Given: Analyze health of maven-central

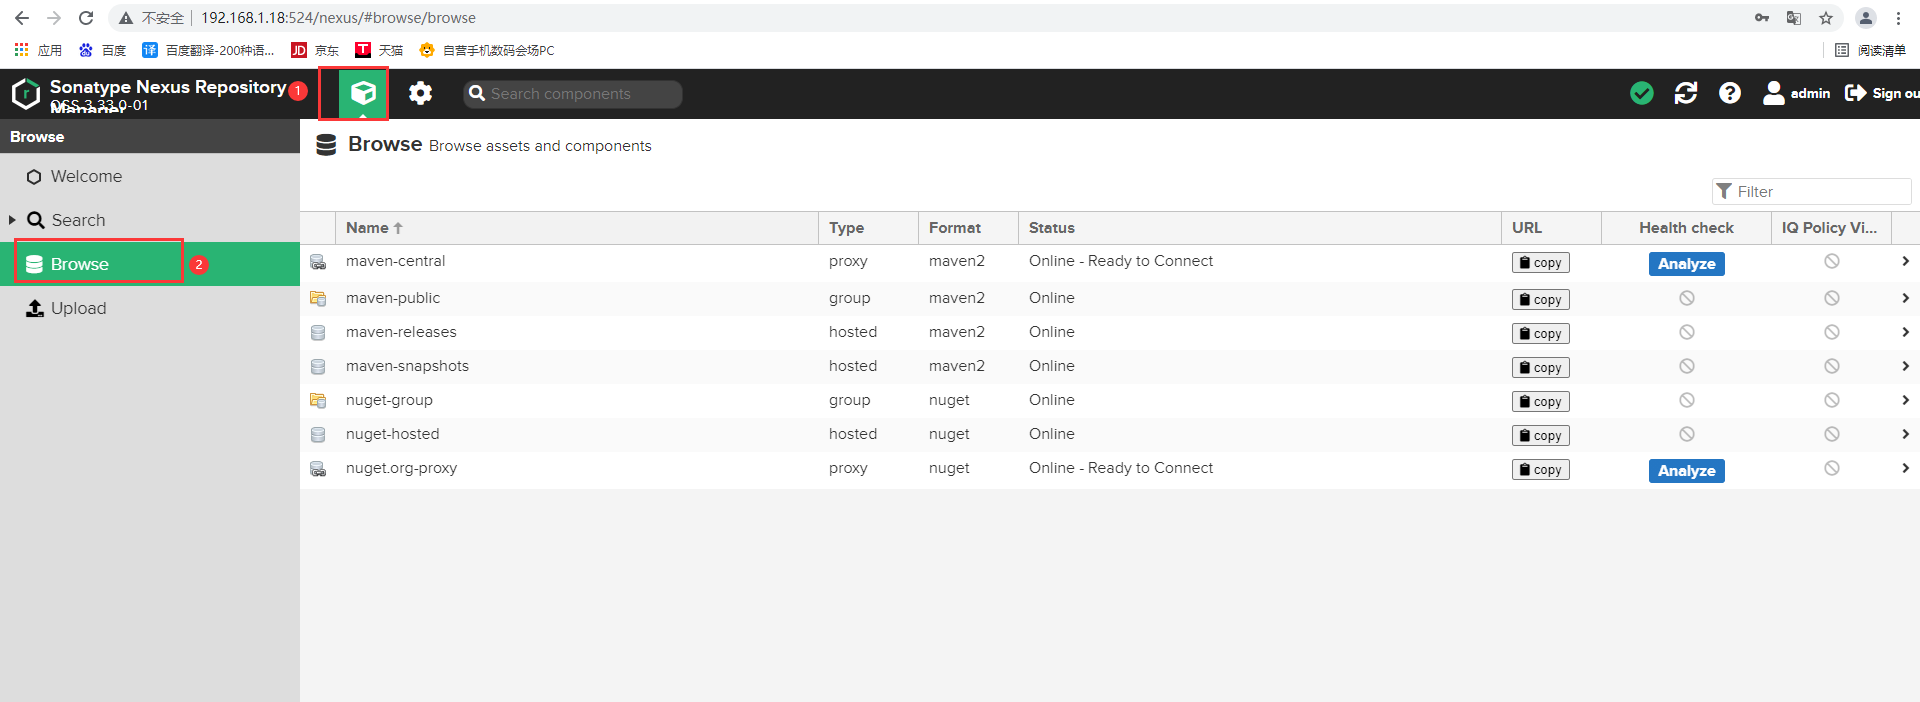Looking at the screenshot, I should (x=1686, y=264).
